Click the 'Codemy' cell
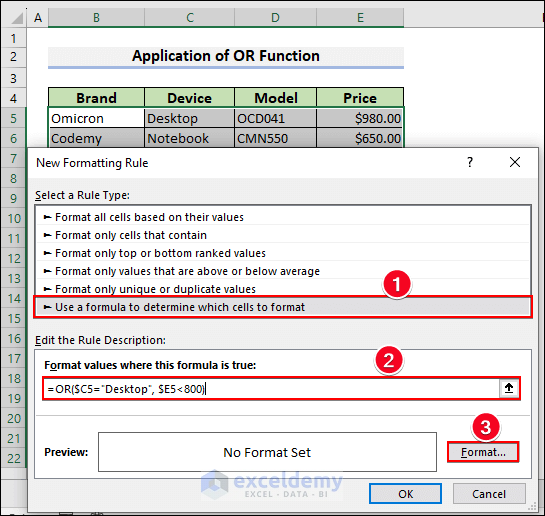This screenshot has width=545, height=516. (x=96, y=138)
